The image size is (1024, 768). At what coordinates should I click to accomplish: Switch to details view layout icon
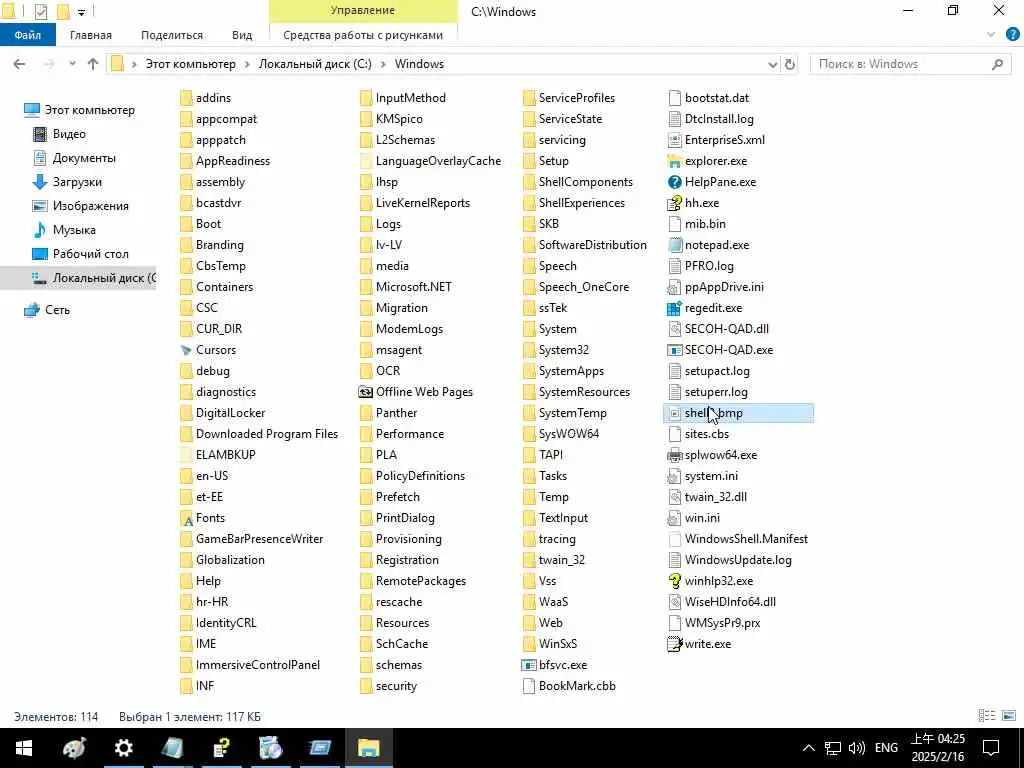(986, 716)
